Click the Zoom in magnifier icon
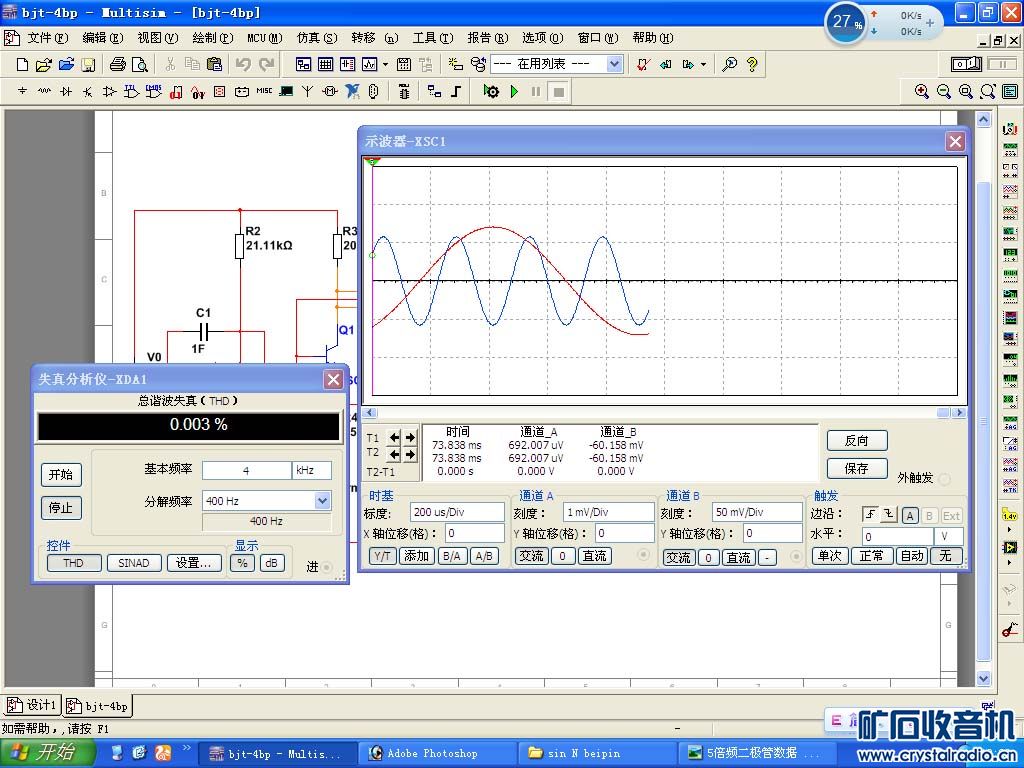This screenshot has width=1024, height=768. 922,91
